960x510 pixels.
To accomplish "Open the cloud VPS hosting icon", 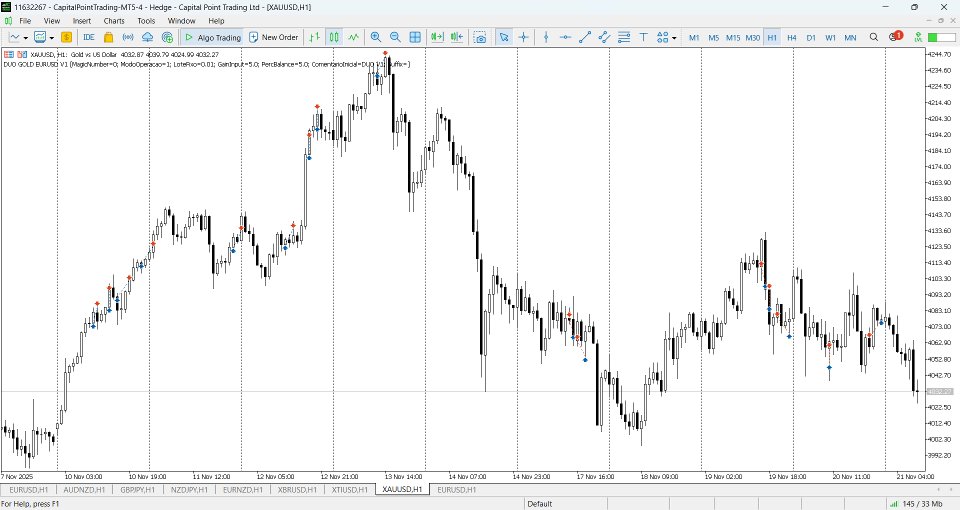I will 148,37.
